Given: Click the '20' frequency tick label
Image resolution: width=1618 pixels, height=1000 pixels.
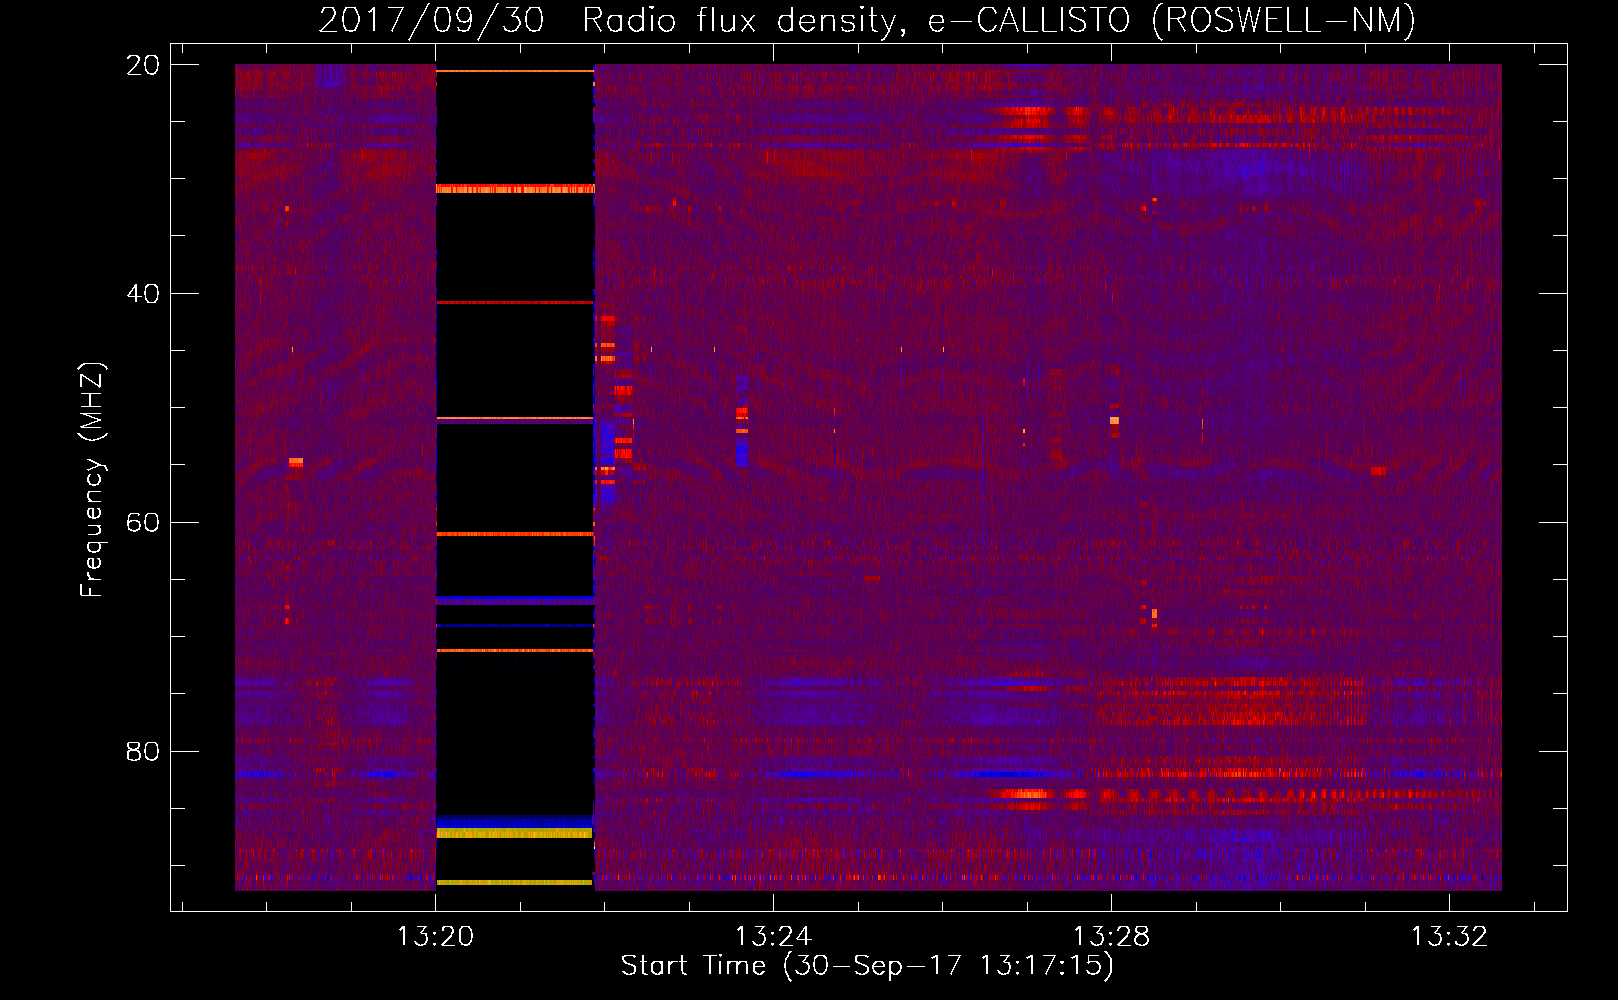Looking at the screenshot, I should coord(143,65).
